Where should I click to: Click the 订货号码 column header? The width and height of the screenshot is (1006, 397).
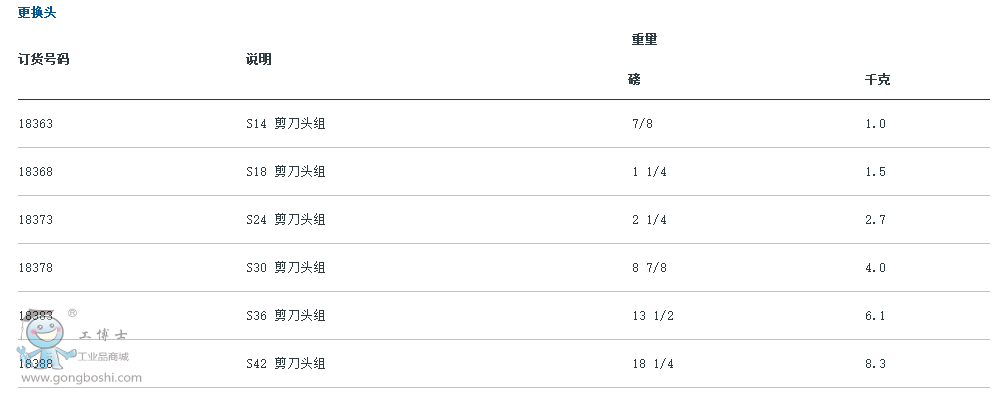[x=44, y=60]
